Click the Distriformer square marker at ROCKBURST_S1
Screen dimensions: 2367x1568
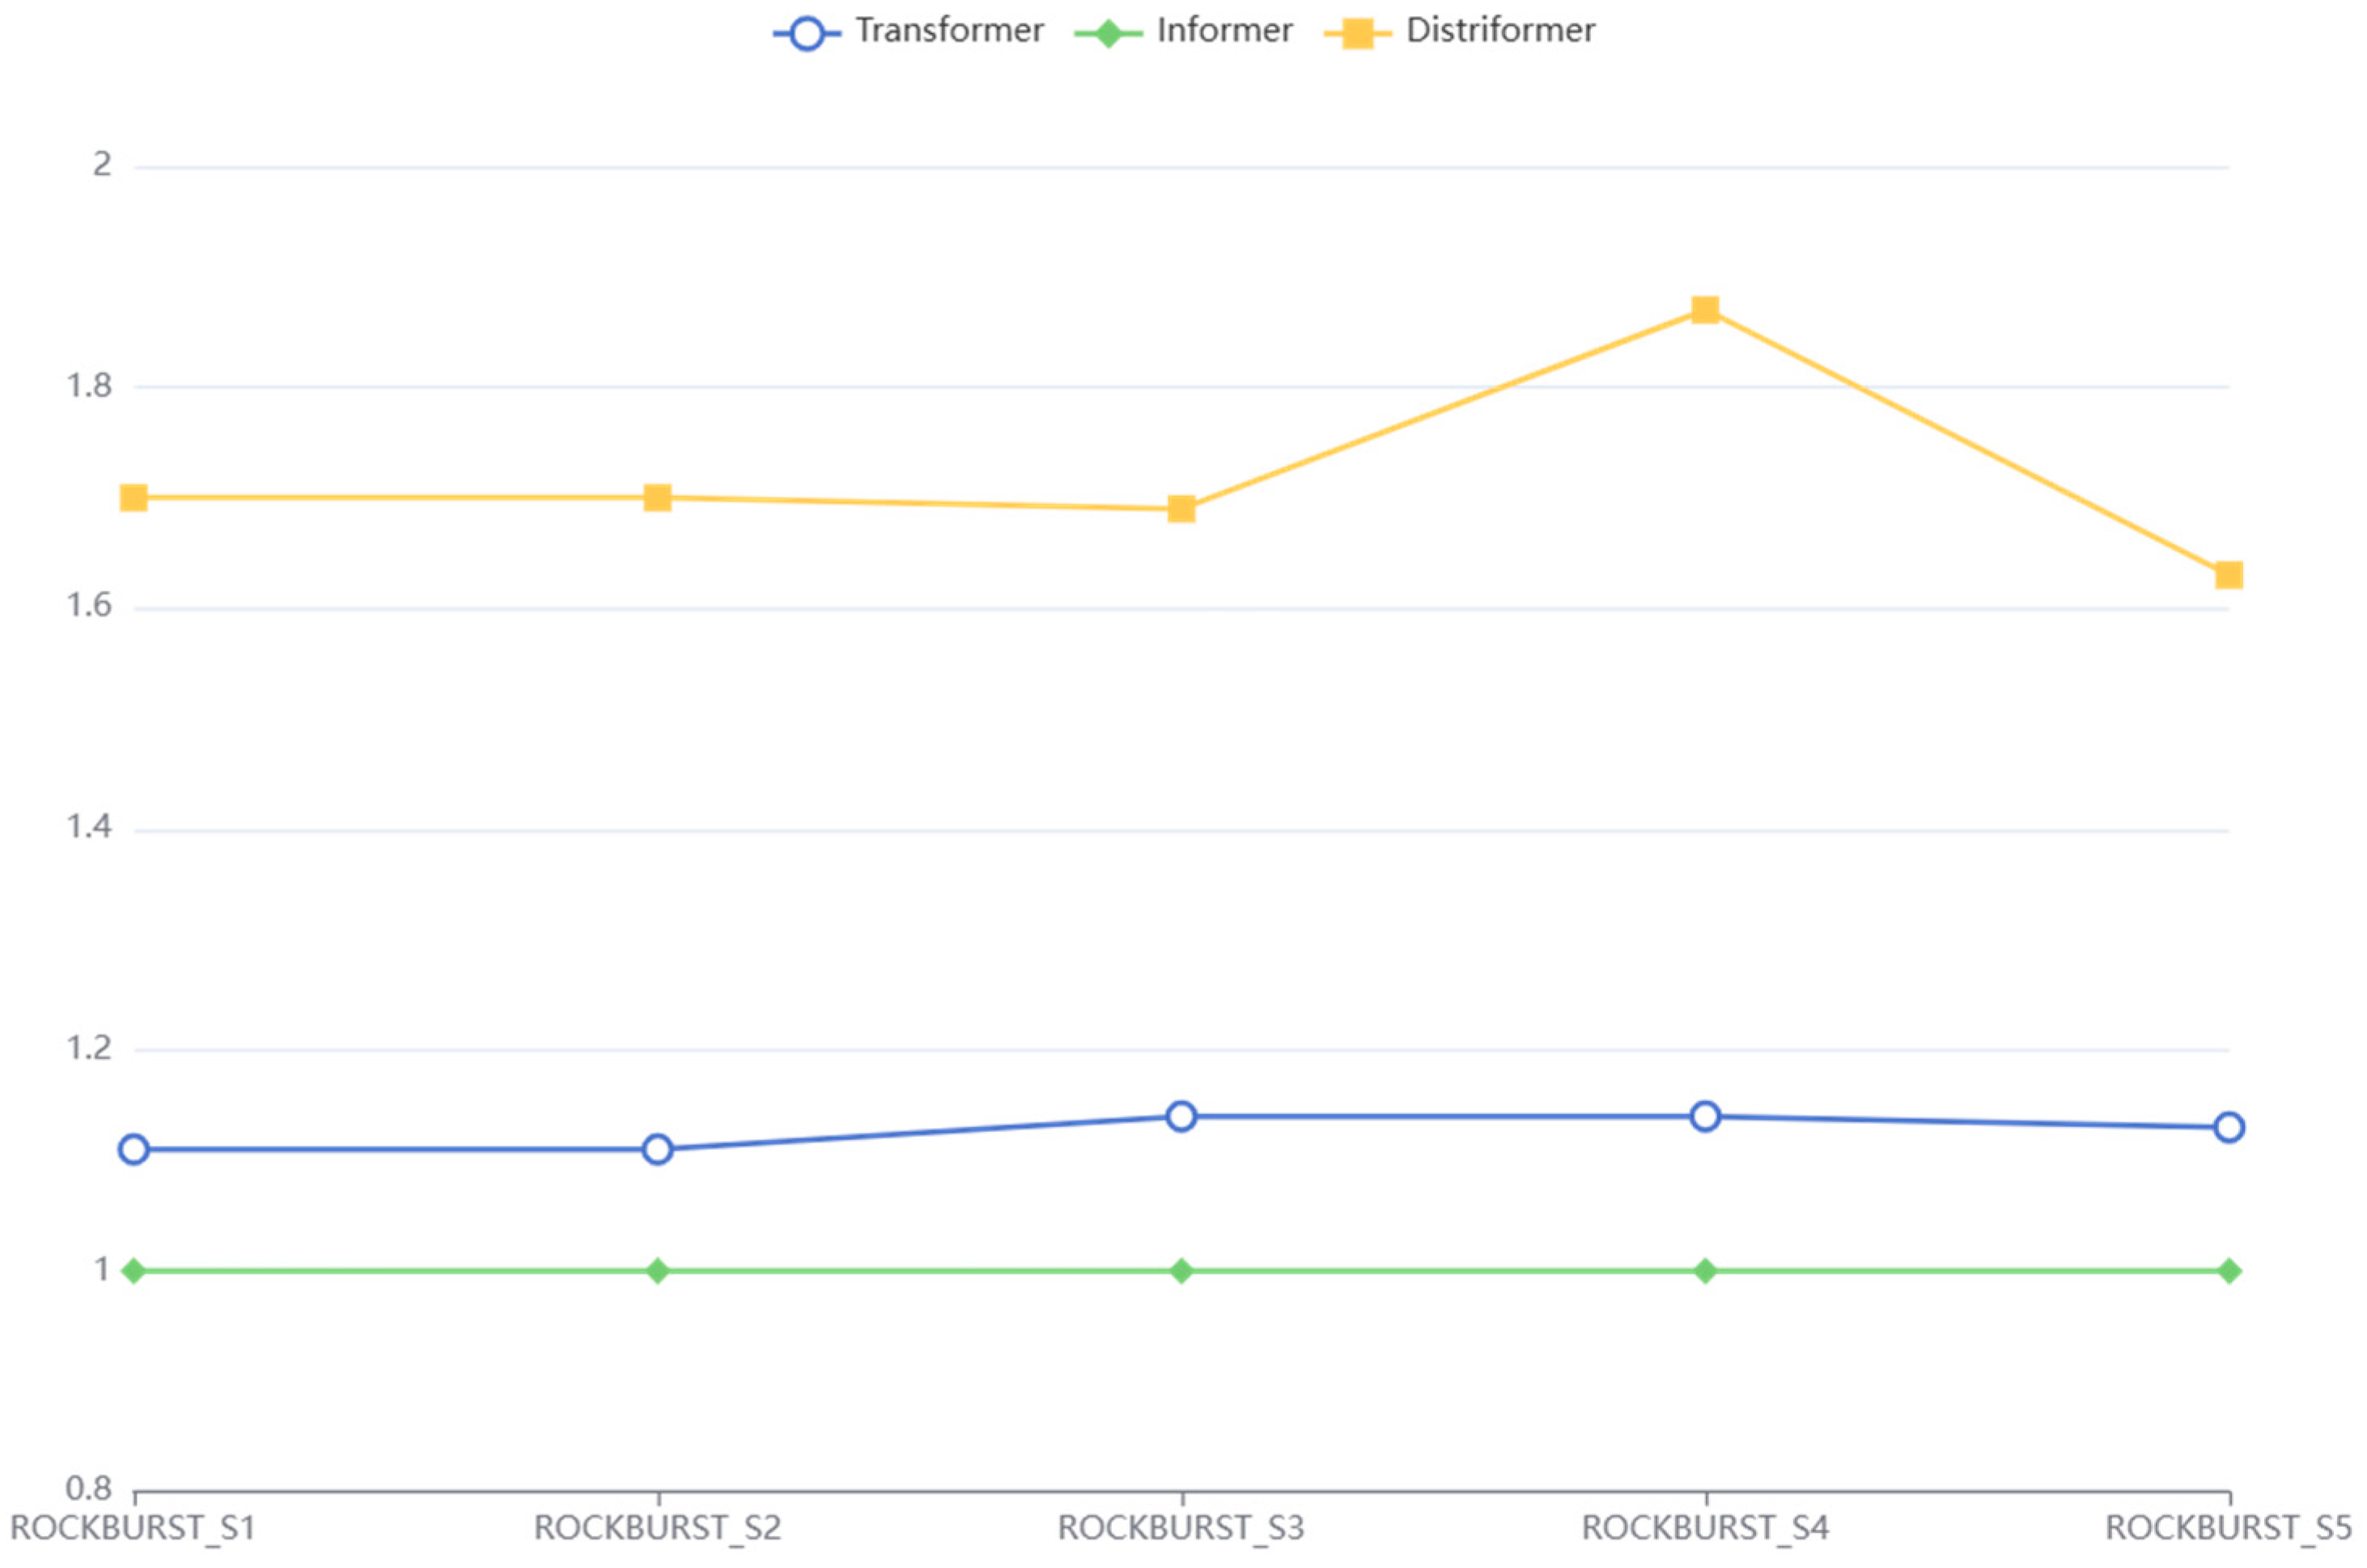134,498
